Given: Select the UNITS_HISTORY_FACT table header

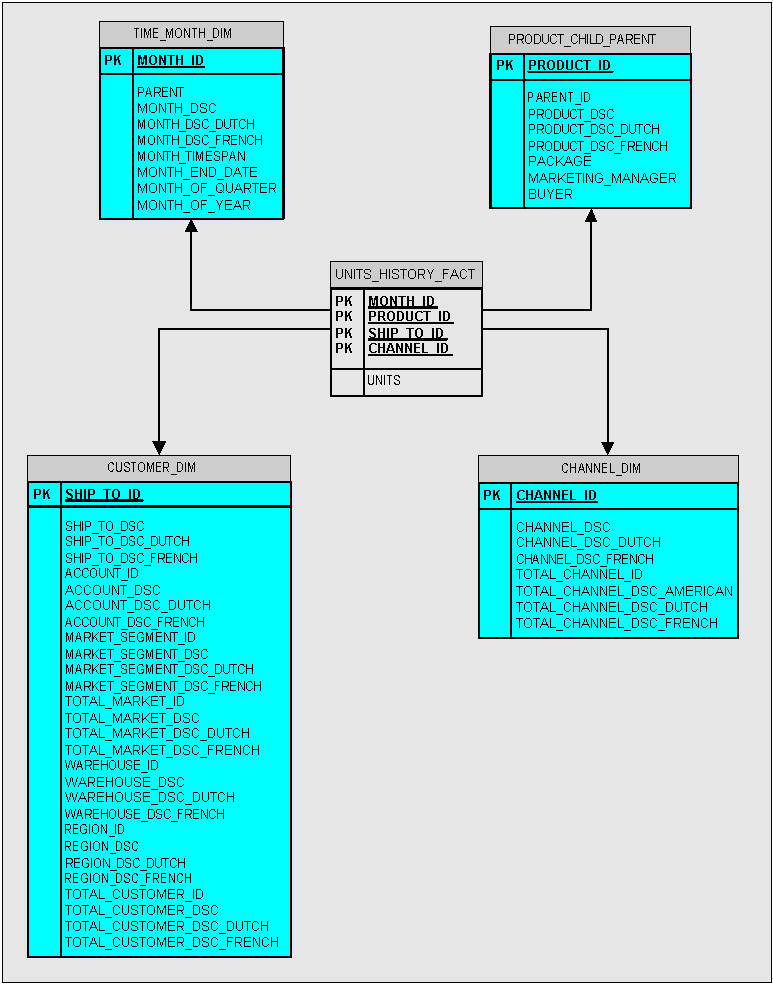Looking at the screenshot, I should coord(405,274).
